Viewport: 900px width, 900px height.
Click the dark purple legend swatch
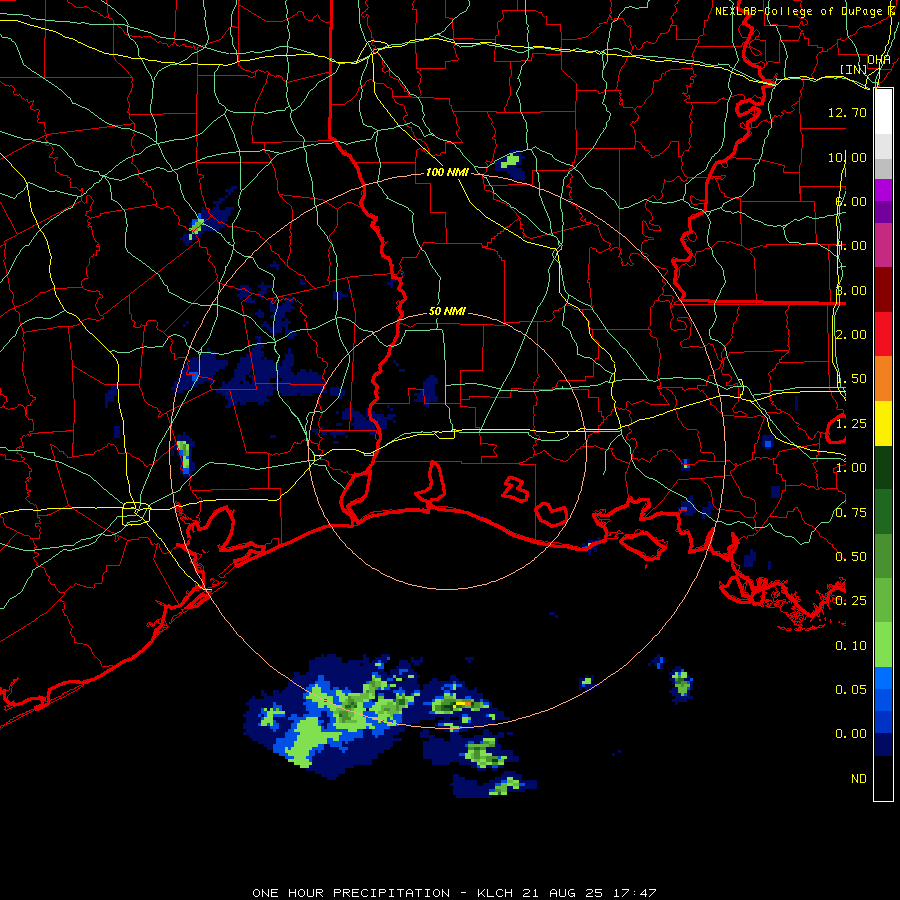883,212
